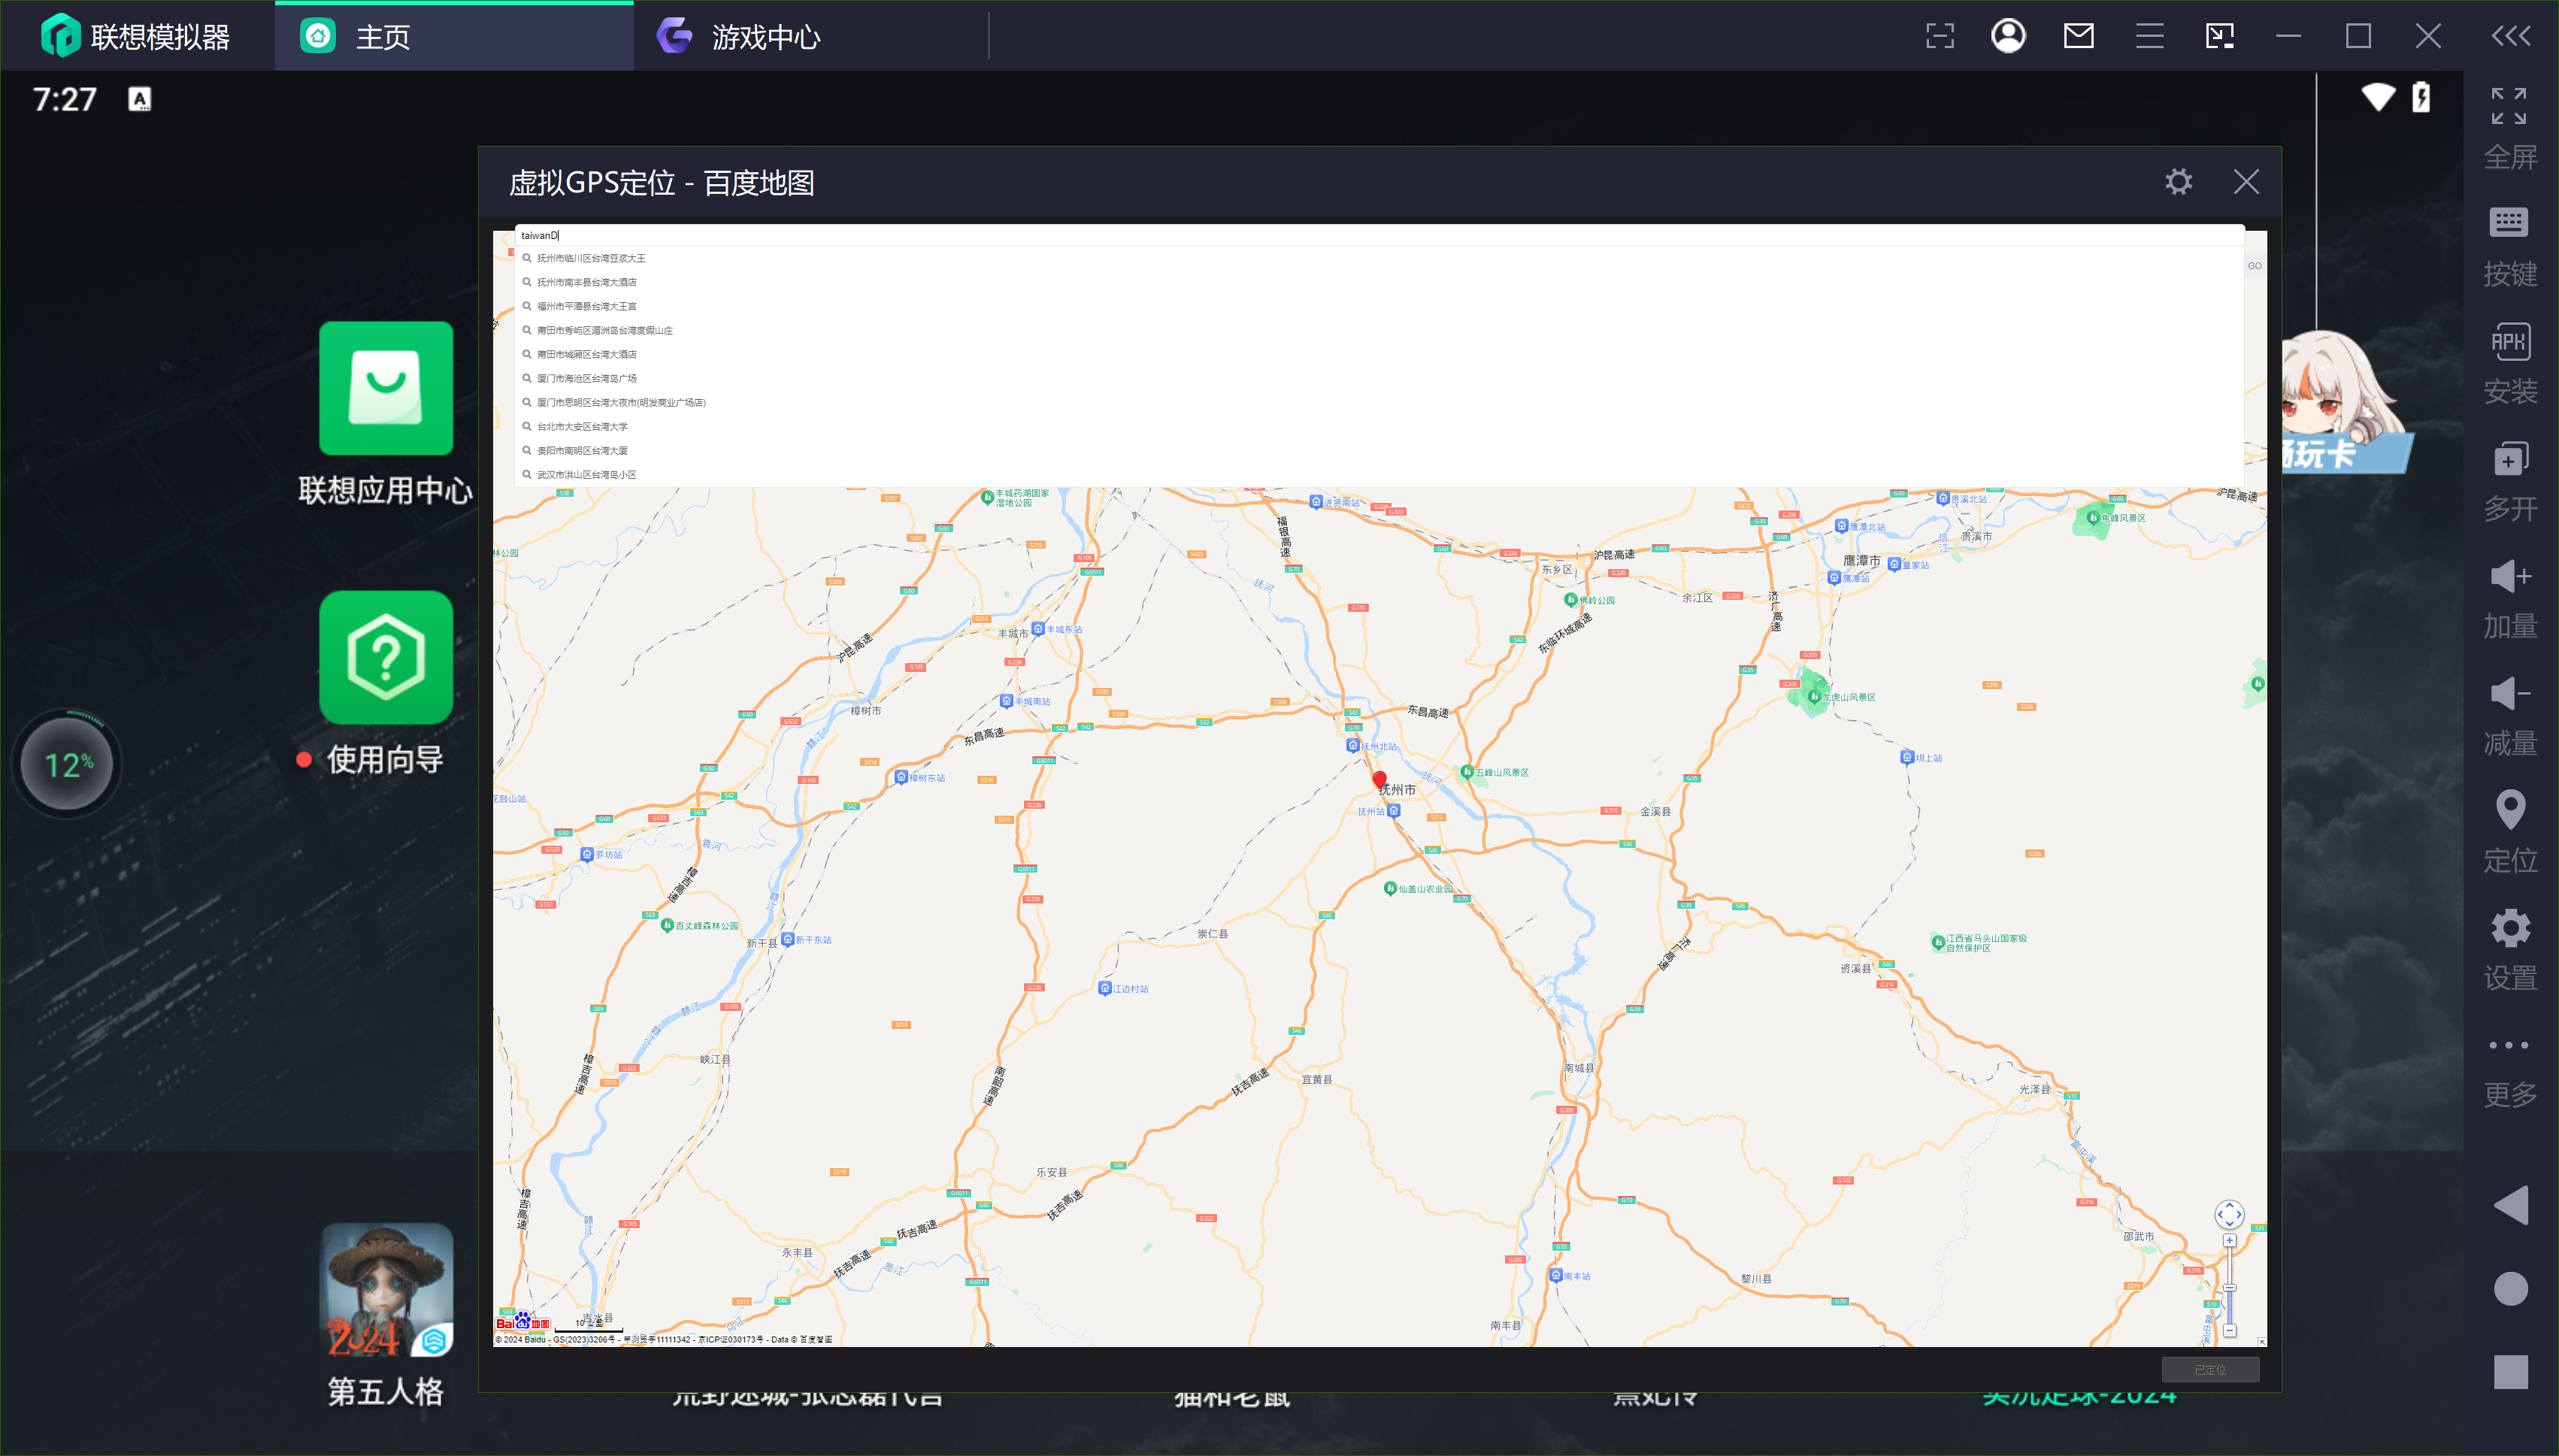The width and height of the screenshot is (2559, 1456).
Task: Select suggestion 台北市大安区台湾大学
Action: pos(1379,426)
